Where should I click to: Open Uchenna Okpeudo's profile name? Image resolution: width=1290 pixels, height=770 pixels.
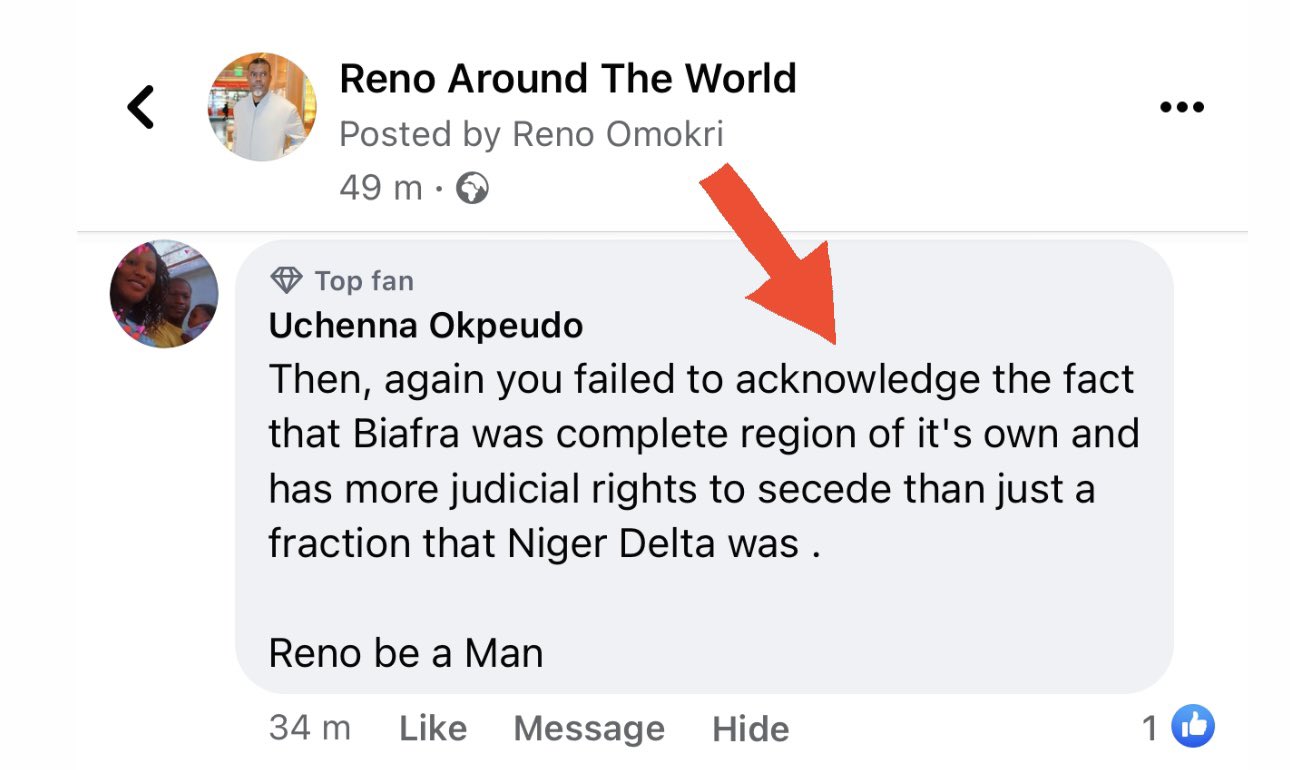point(425,326)
